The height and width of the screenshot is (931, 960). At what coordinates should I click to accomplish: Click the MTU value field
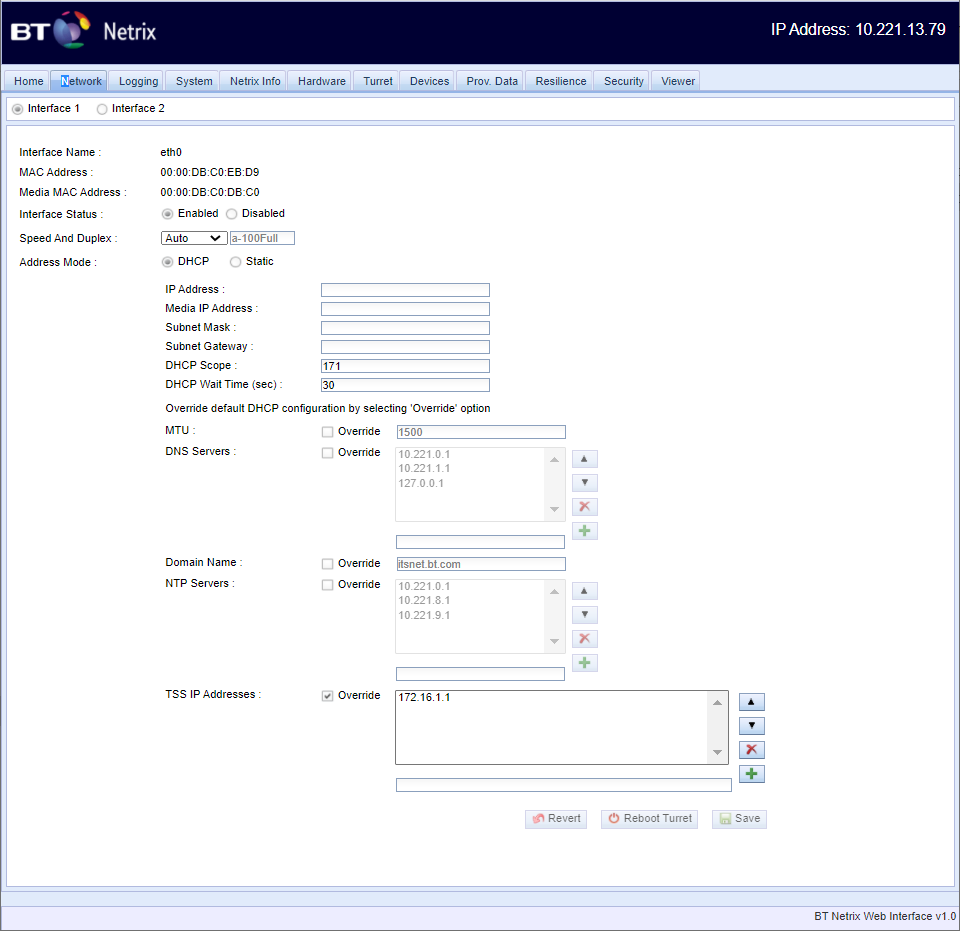(x=481, y=432)
